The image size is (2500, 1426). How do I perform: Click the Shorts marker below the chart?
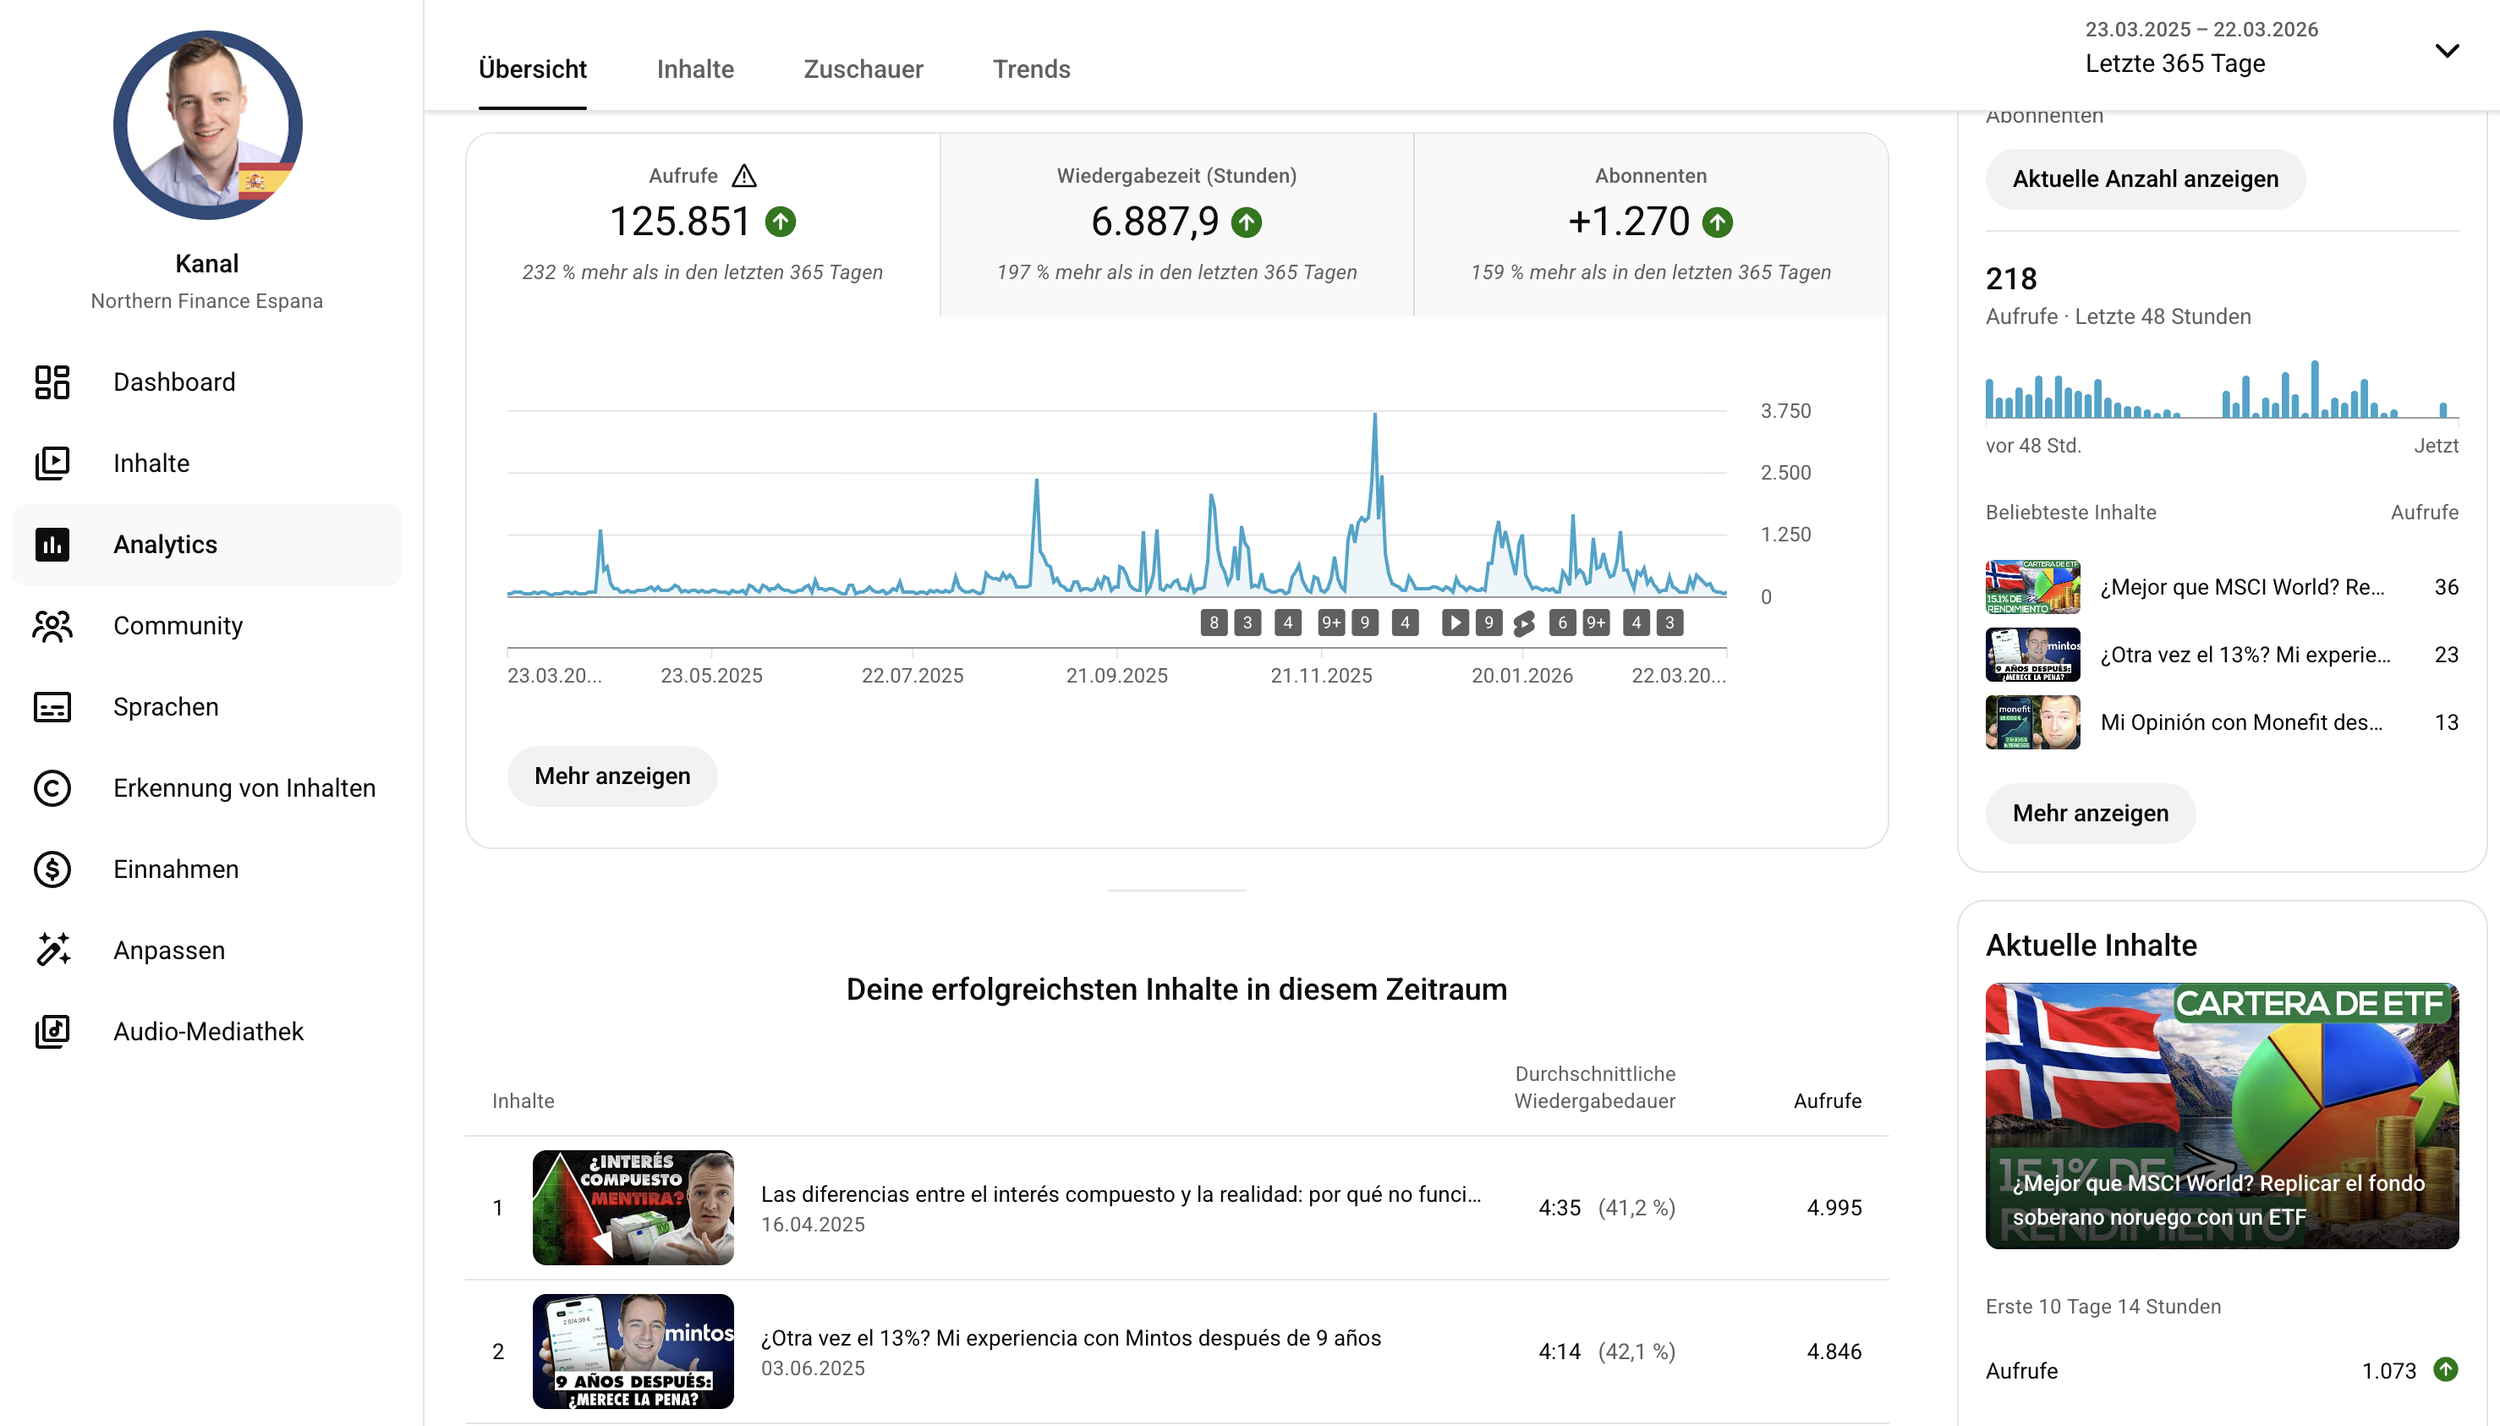(x=1524, y=624)
